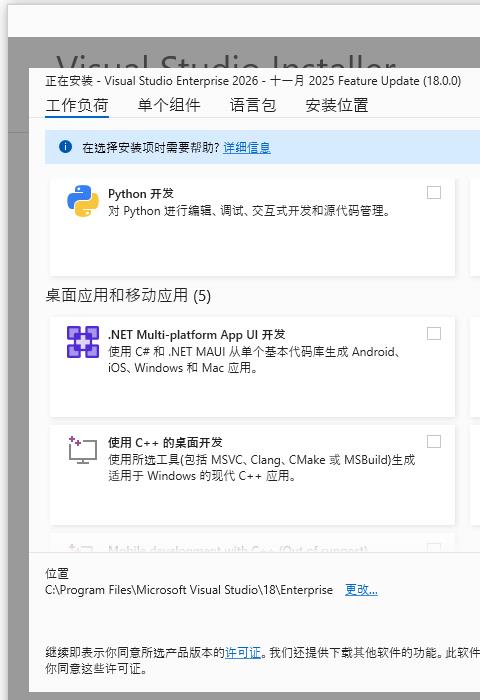Viewport: 480px width, 700px height.
Task: Click the C++ desktop development icon
Action: coord(83,450)
